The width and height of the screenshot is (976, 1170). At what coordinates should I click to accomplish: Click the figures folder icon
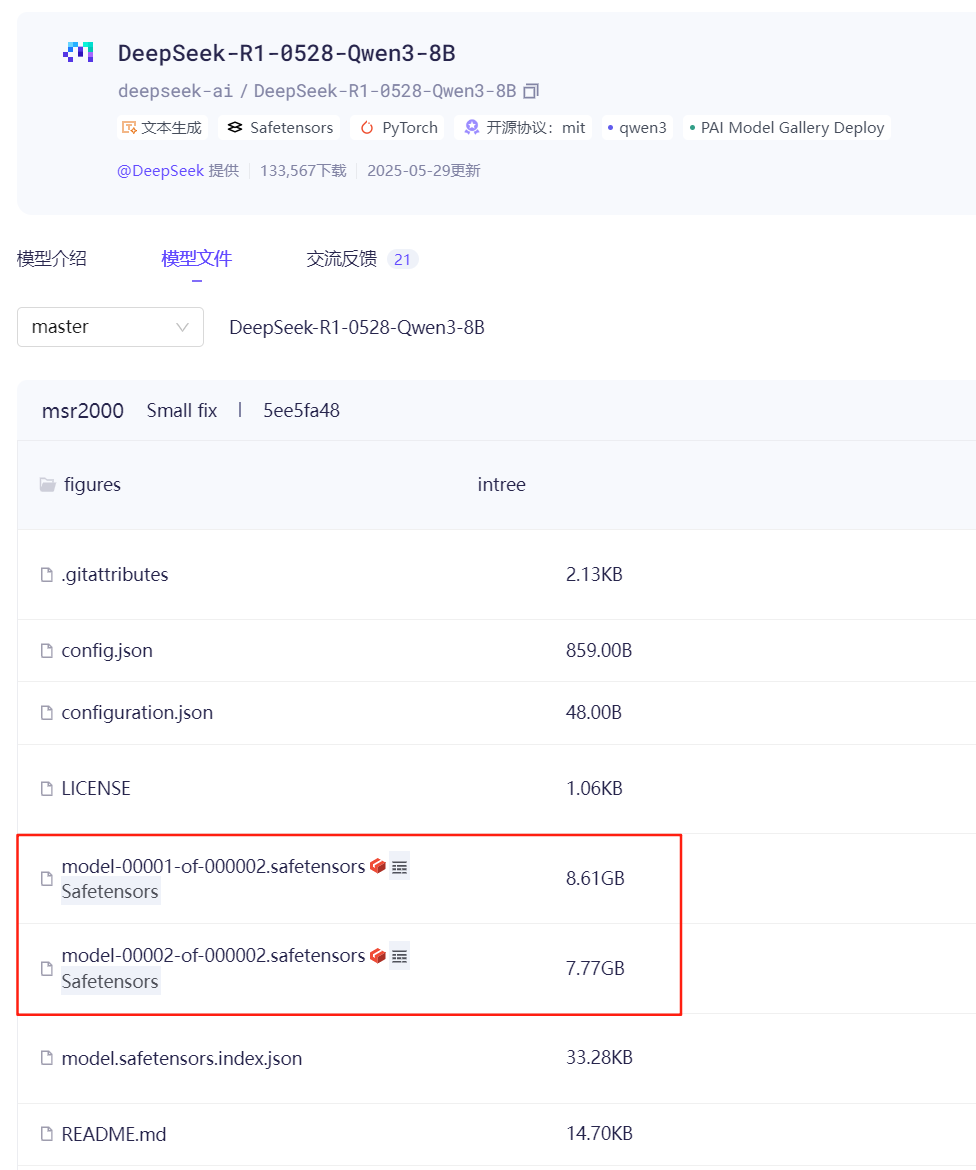coord(48,485)
